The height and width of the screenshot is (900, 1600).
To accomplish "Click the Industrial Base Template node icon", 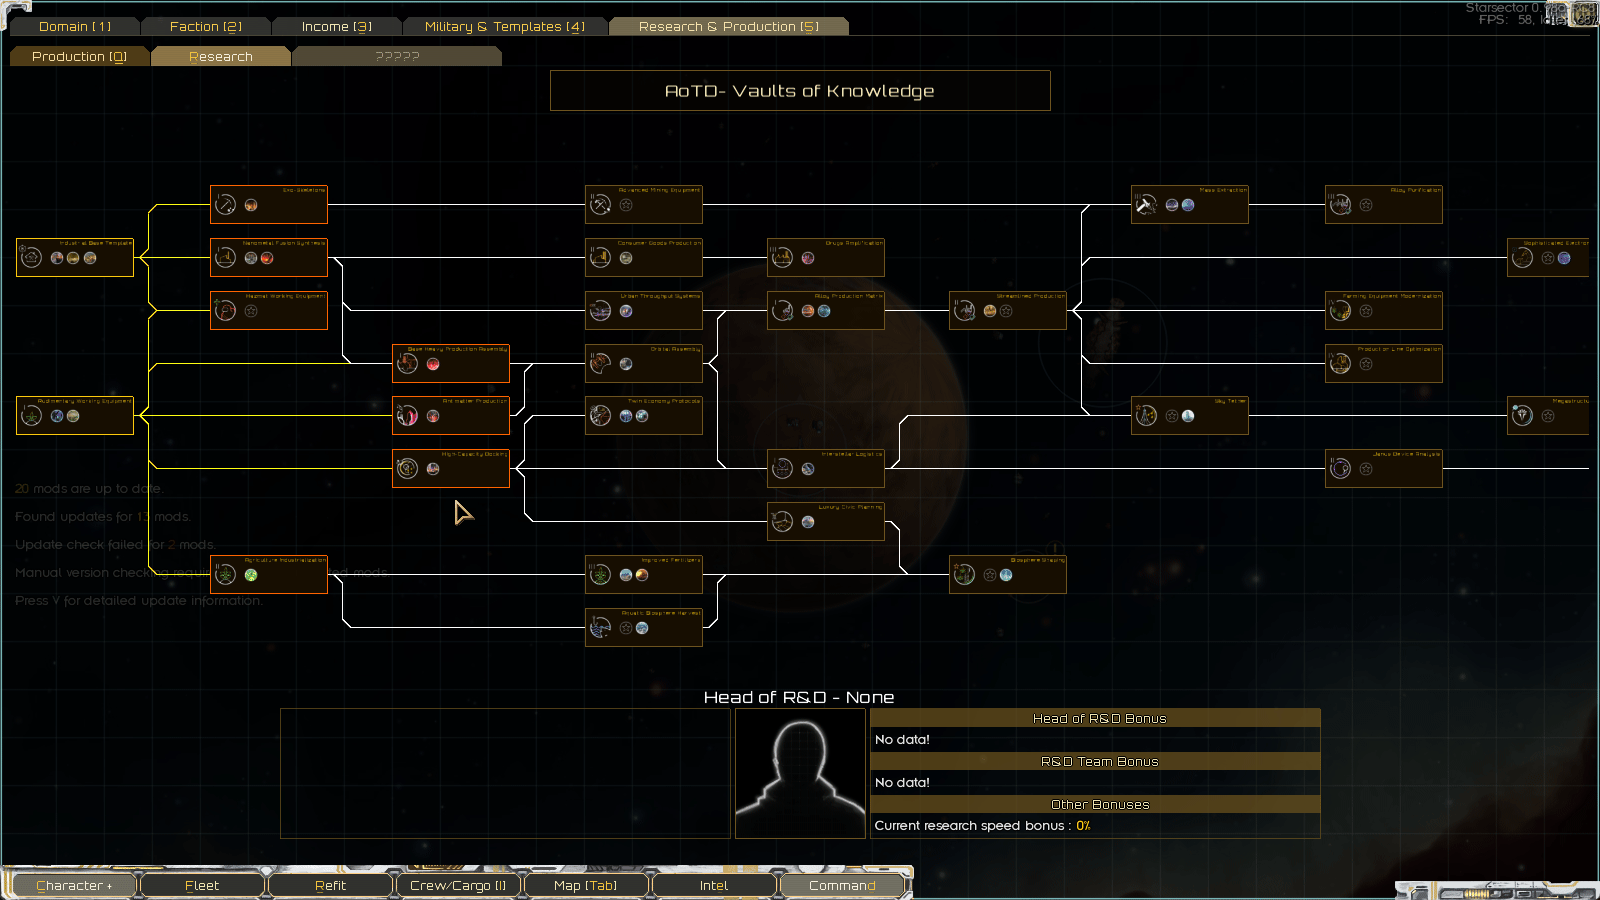I will [32, 258].
